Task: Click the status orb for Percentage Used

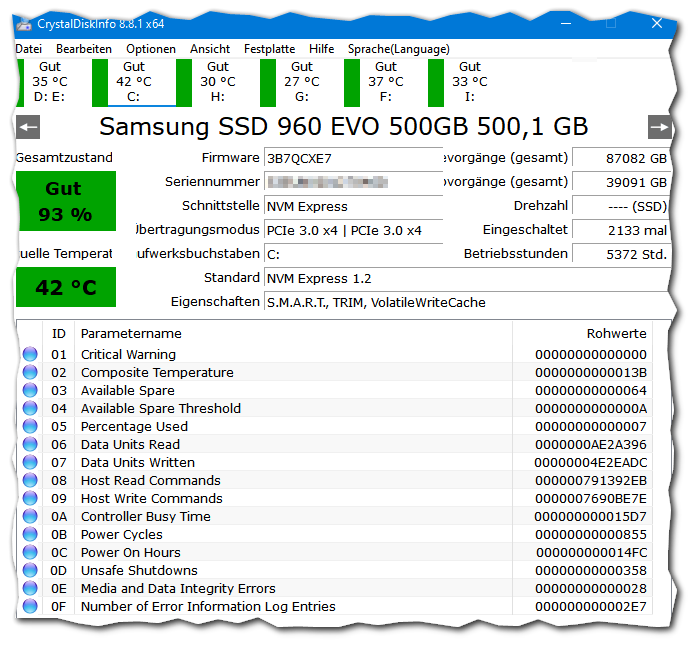Action: pyautogui.click(x=30, y=426)
